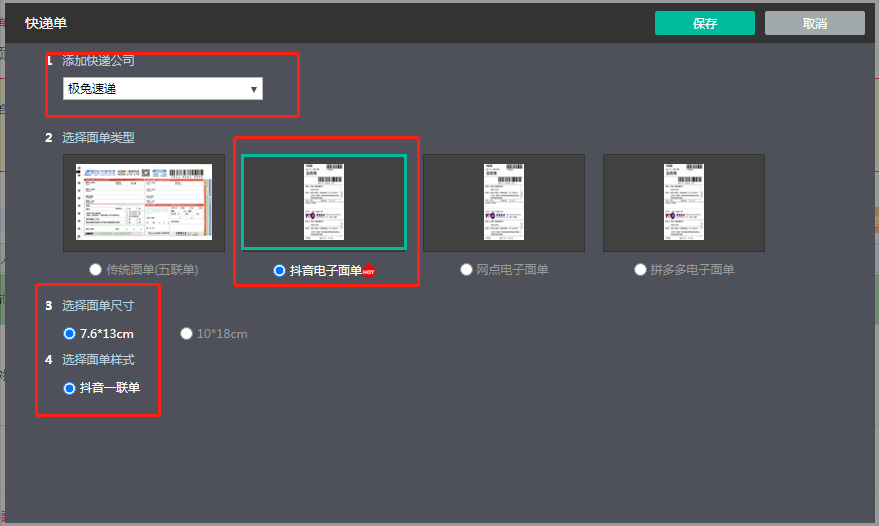Click the 选择面单类型 label
This screenshot has height=526, width=879.
pyautogui.click(x=98, y=137)
